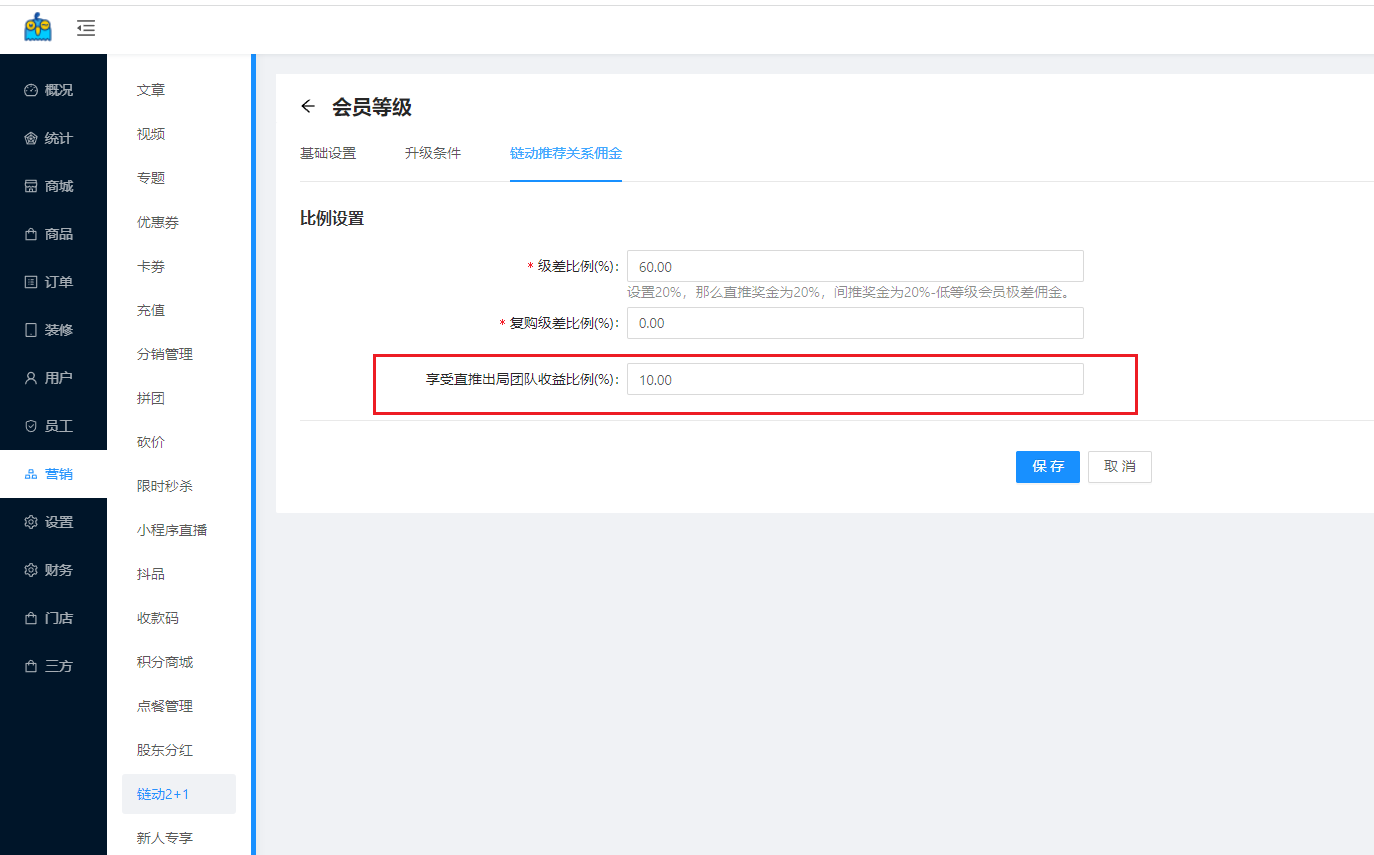Image resolution: width=1374 pixels, height=855 pixels.
Task: Click the 保存 save button
Action: (x=1047, y=467)
